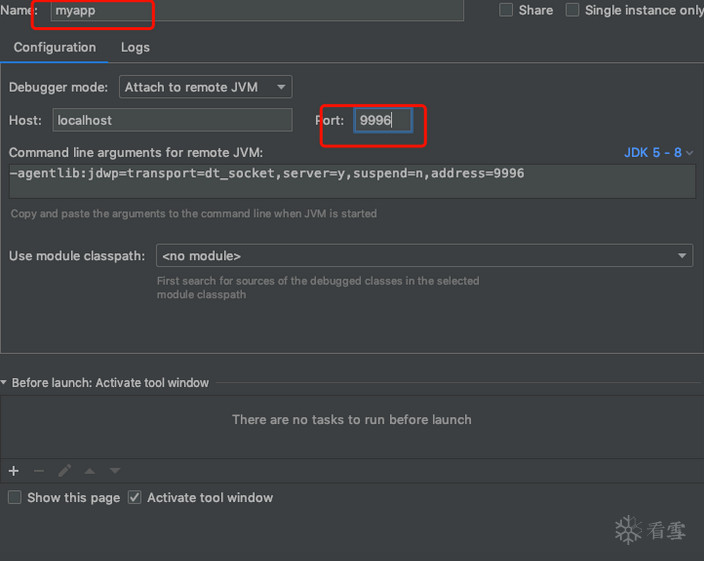The image size is (704, 561).
Task: Uncheck Activate tool window checkbox
Action: (135, 498)
